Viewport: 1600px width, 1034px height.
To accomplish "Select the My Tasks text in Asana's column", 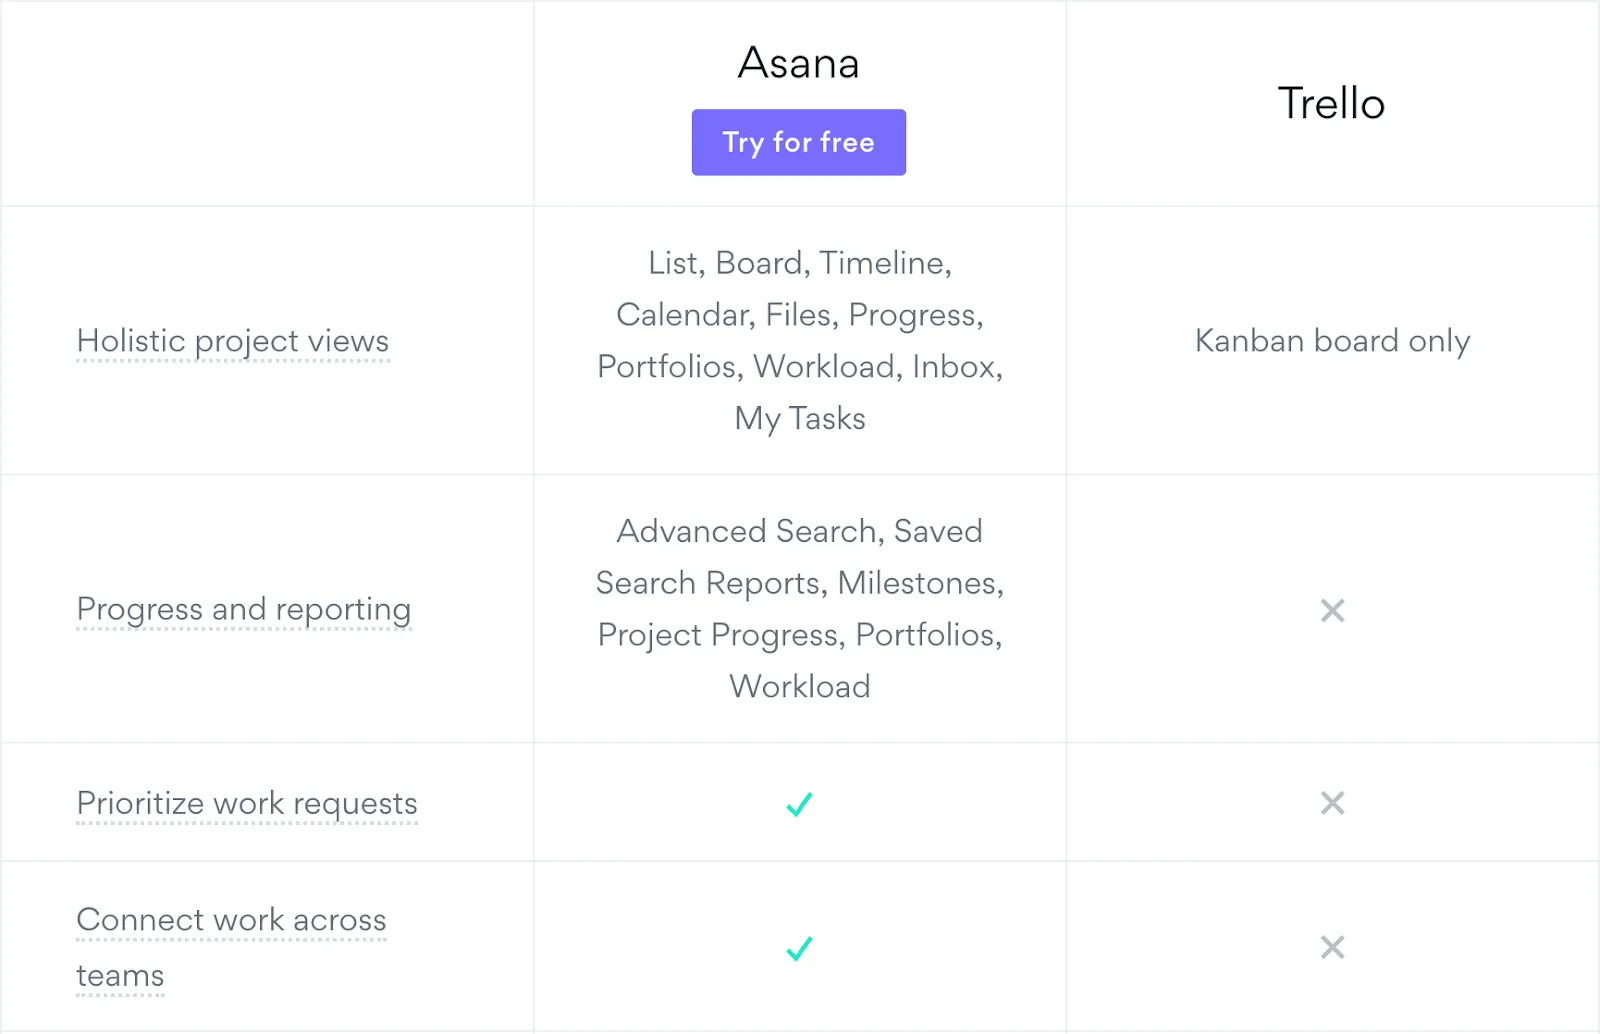I will 798,418.
